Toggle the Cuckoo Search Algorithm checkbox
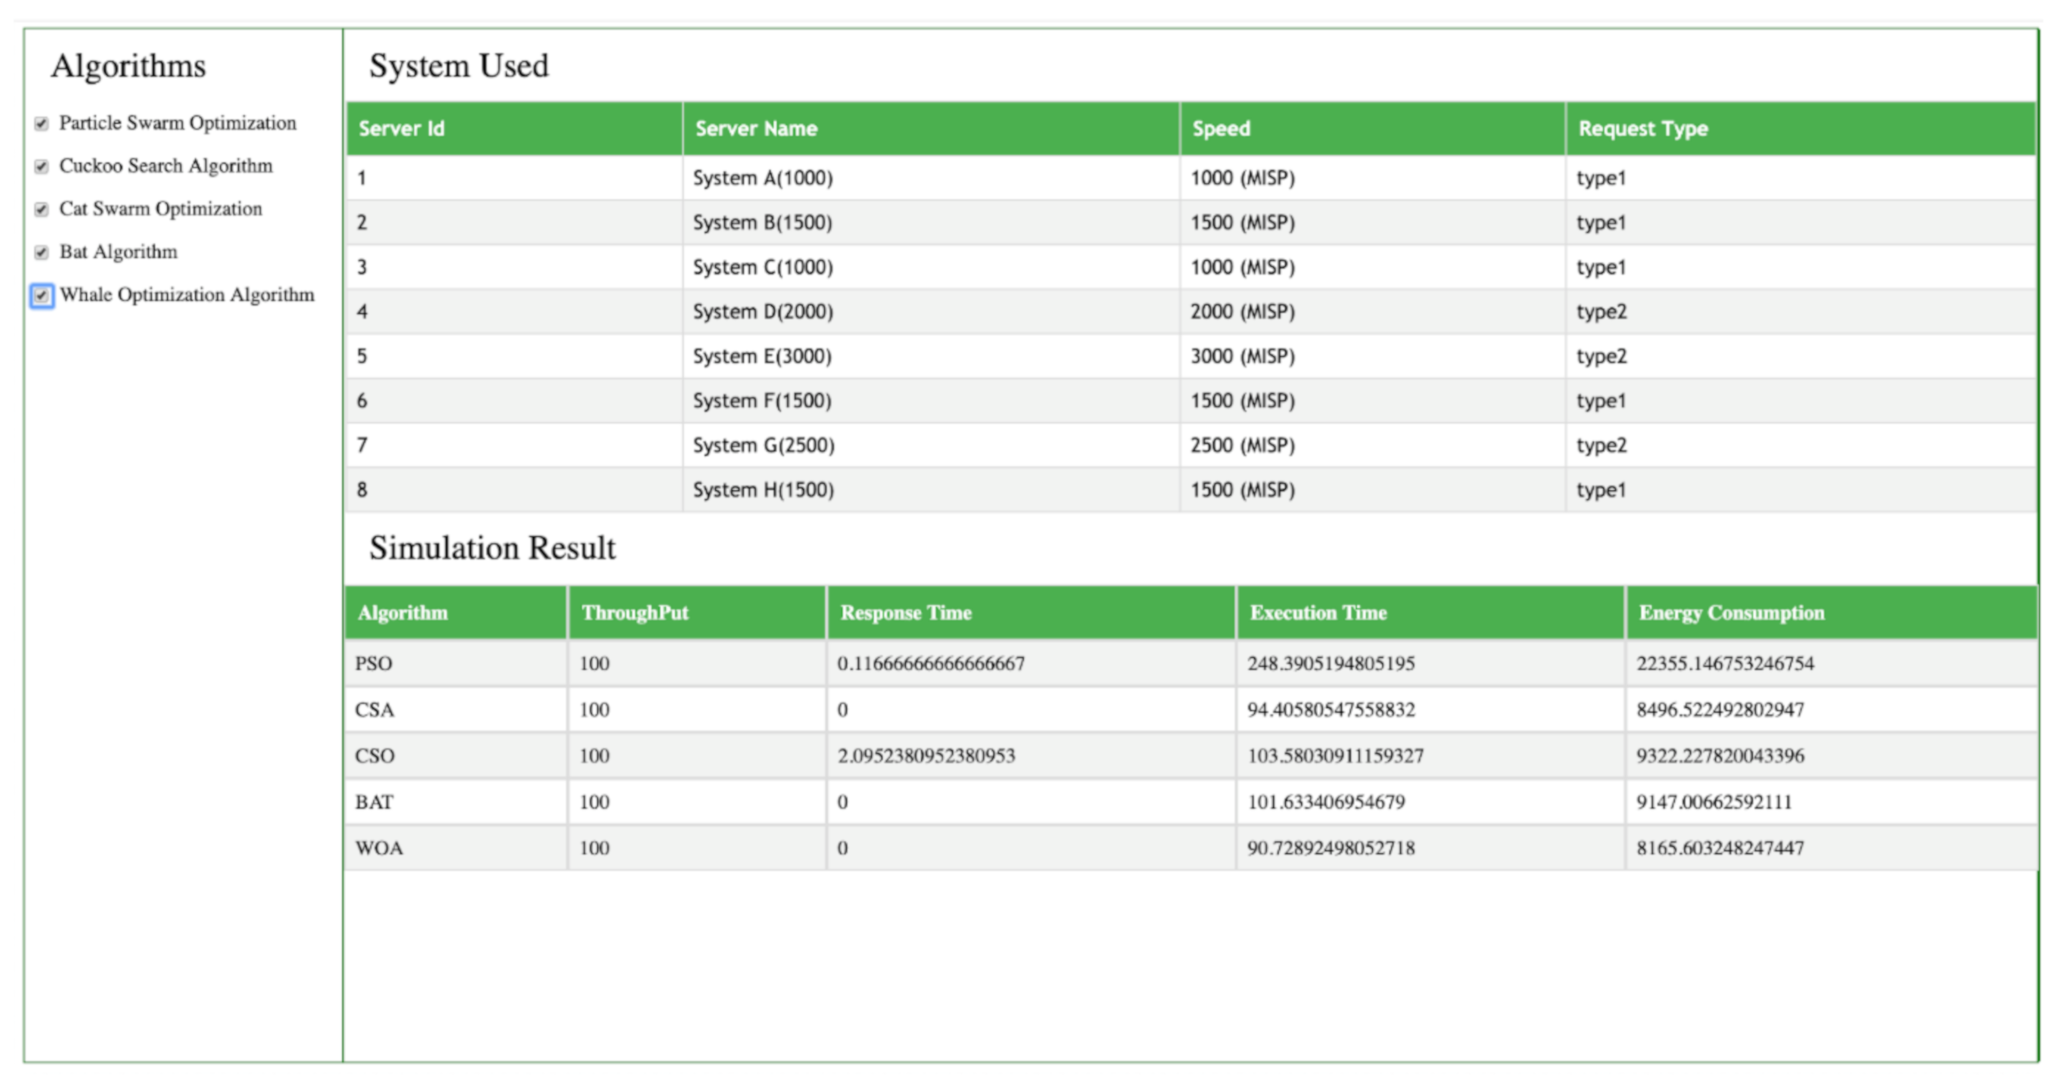Viewport: 2063px width, 1085px height. point(41,167)
